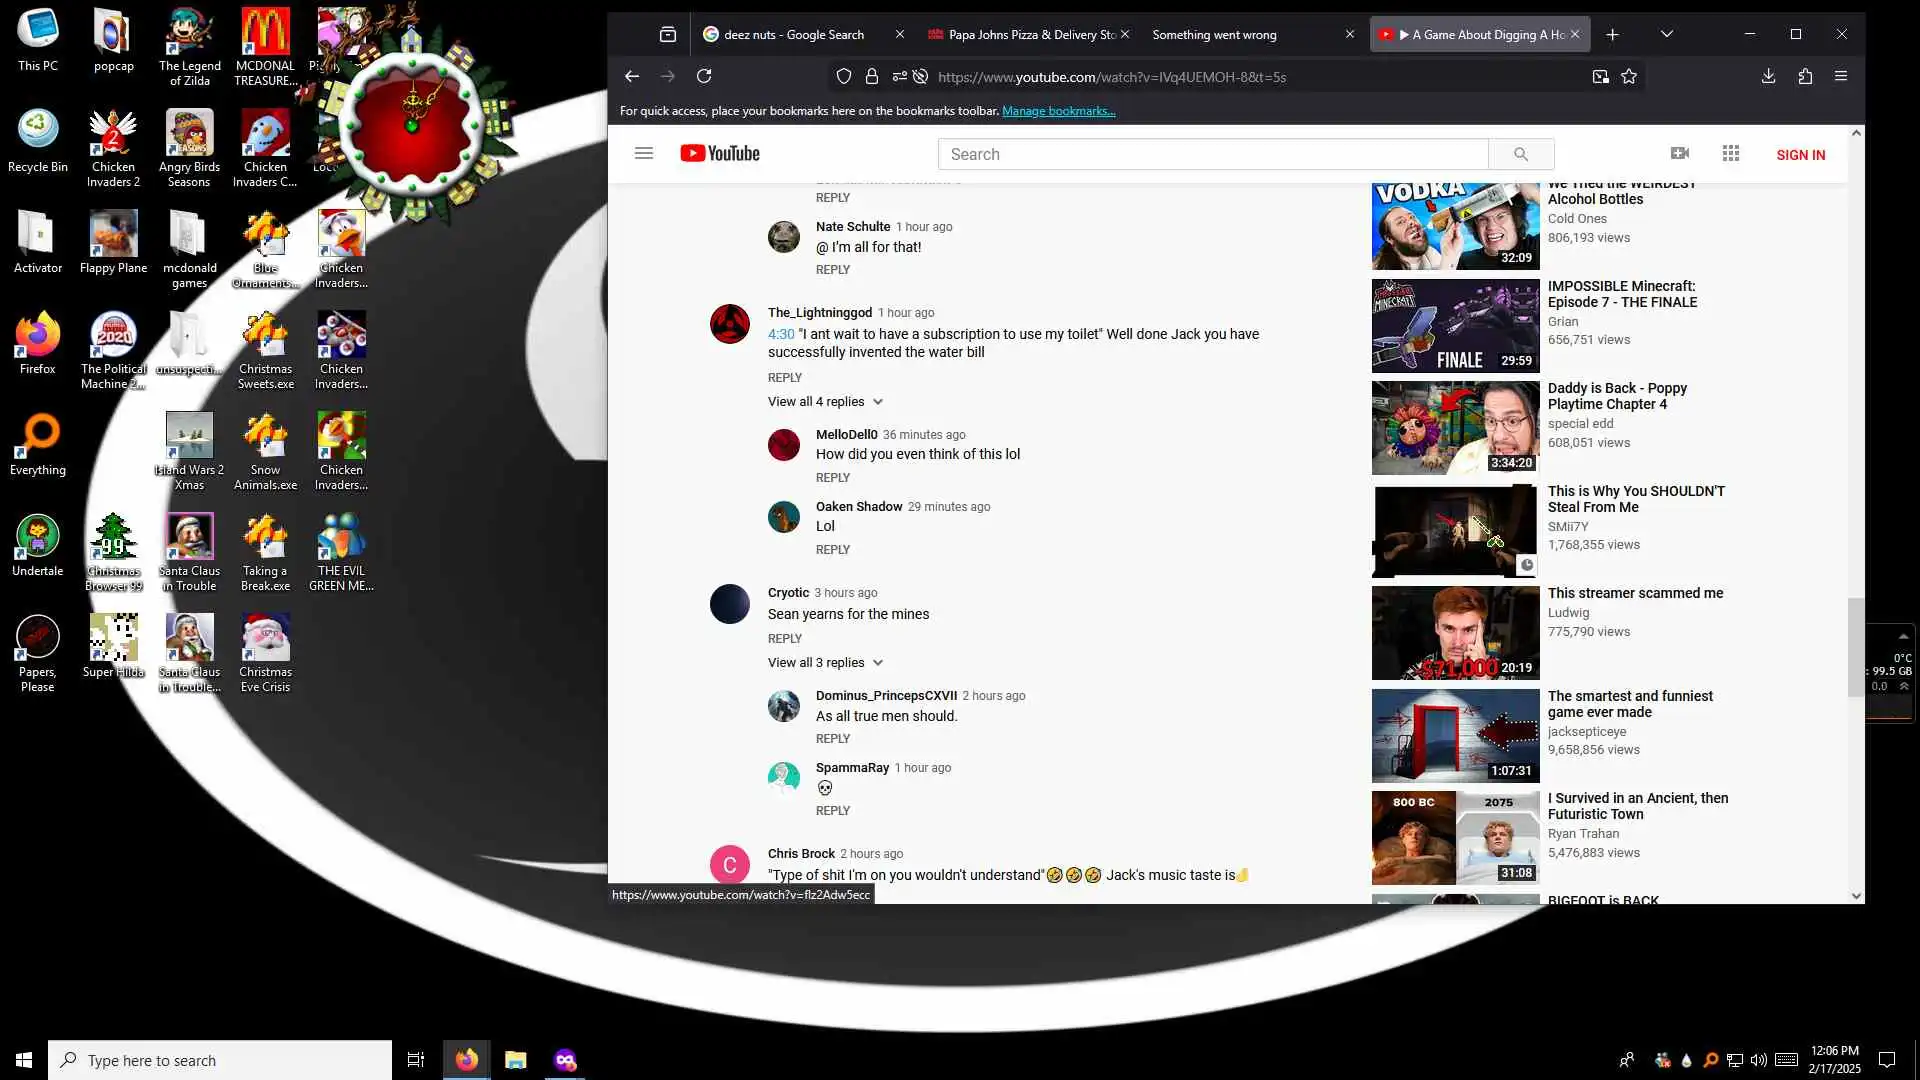Click the YouTube hamburger guide menu icon
The height and width of the screenshot is (1080, 1920).
point(644,154)
